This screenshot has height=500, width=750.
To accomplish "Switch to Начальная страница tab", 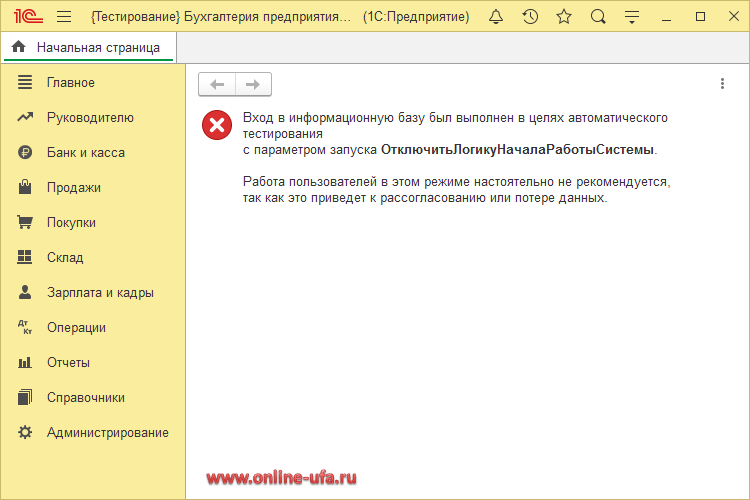I will 89,47.
